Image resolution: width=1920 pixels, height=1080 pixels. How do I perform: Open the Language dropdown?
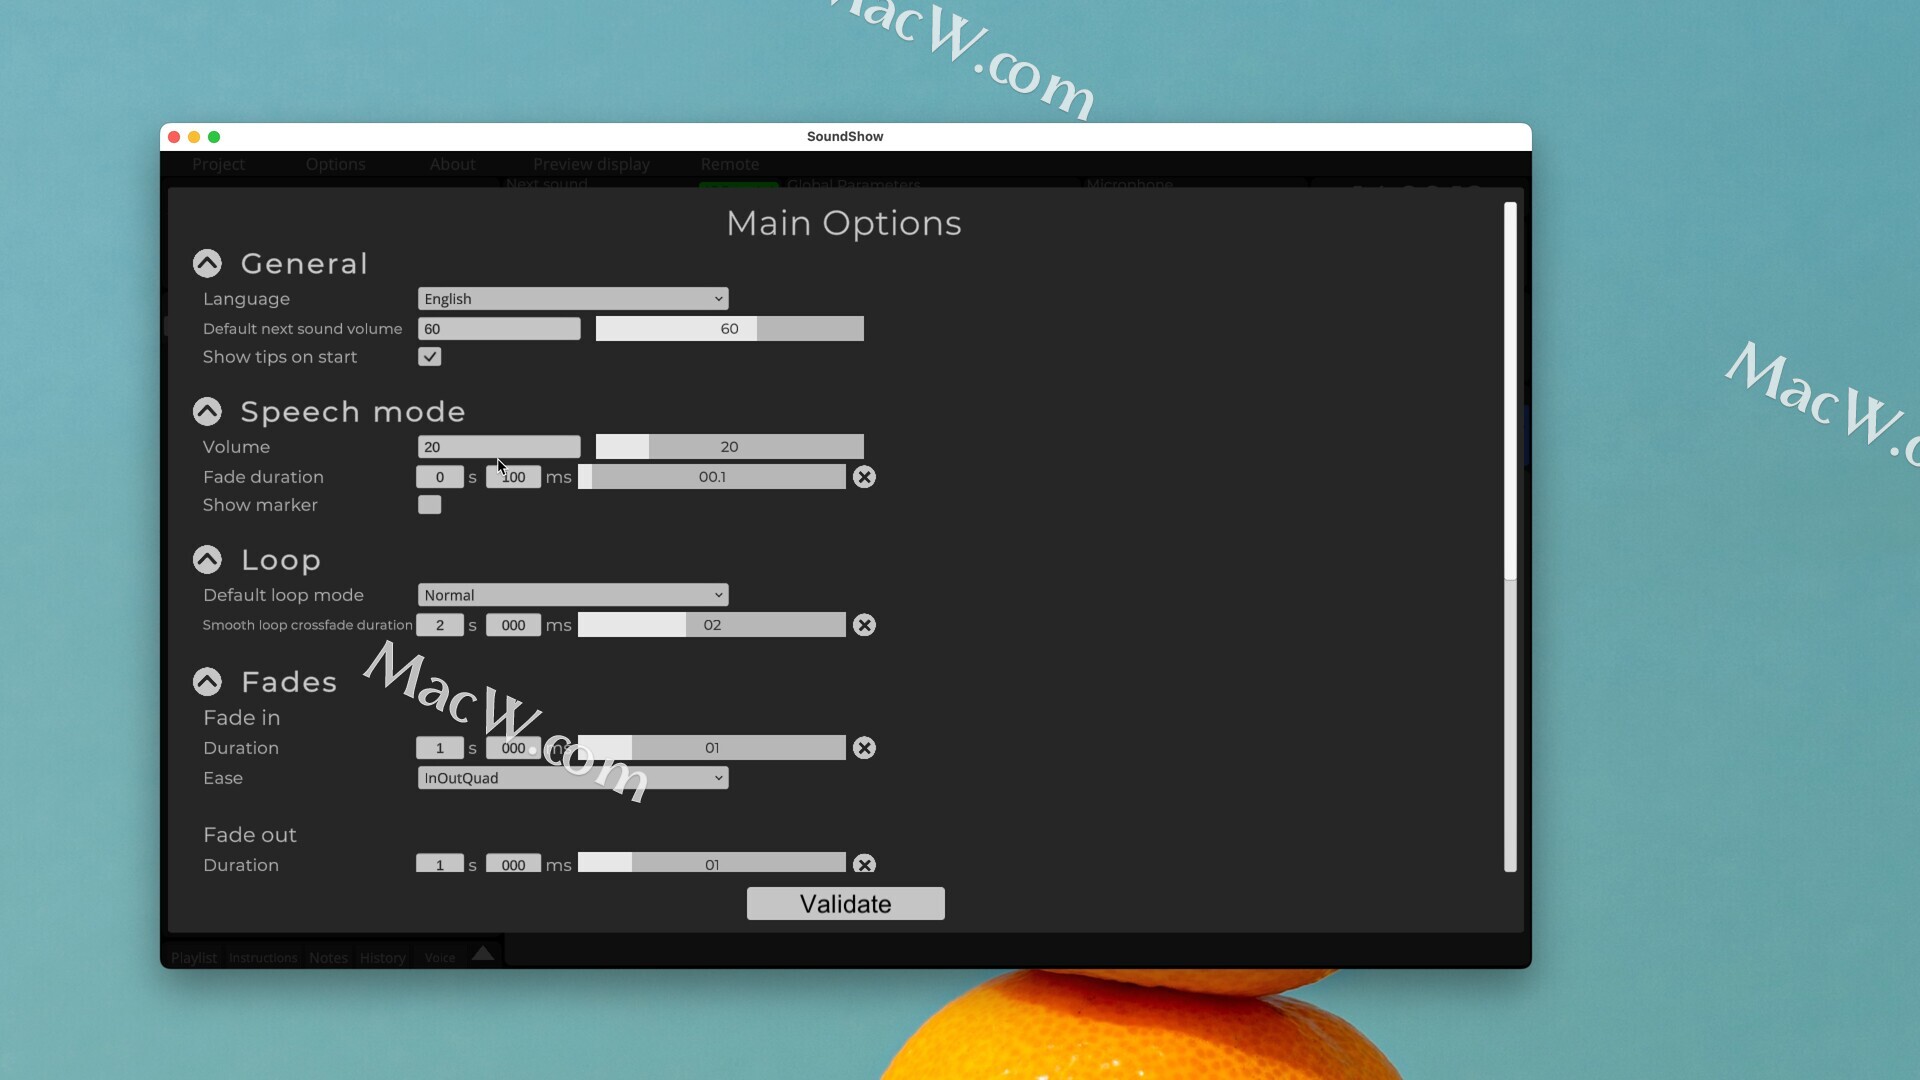point(573,298)
